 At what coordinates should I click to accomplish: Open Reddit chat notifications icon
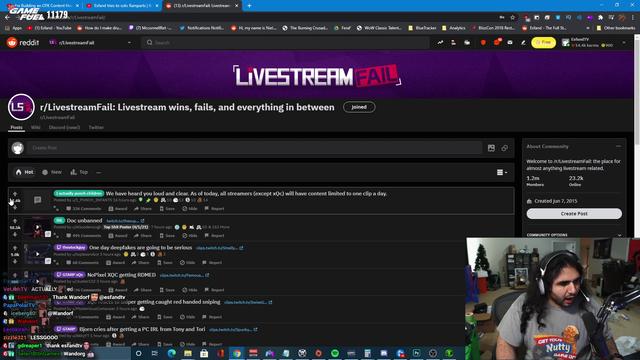point(497,42)
